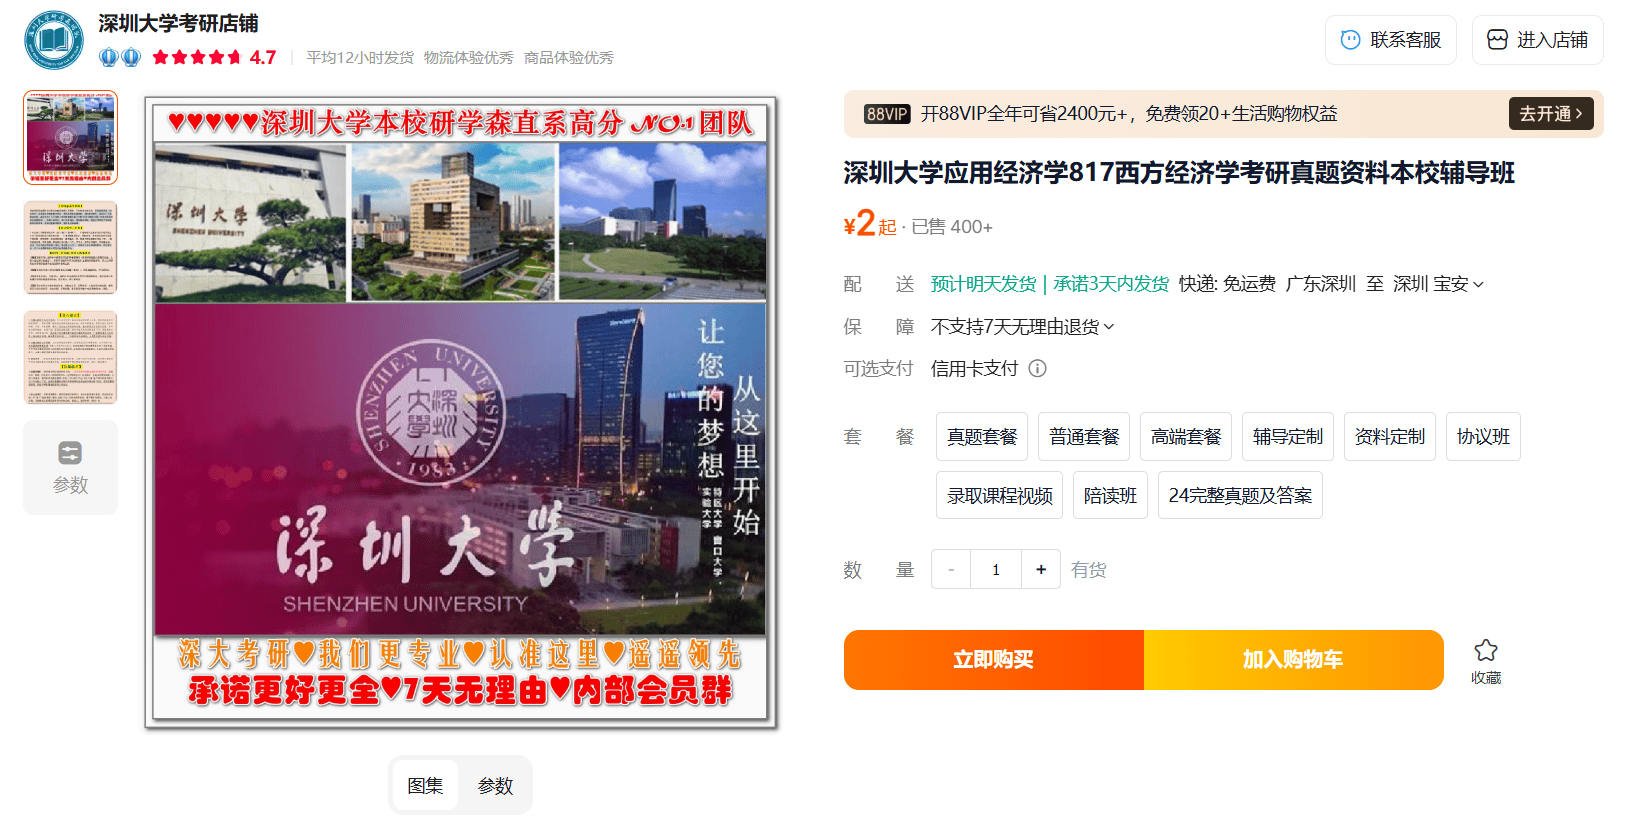Switch to the 参数 tab below image

[495, 786]
